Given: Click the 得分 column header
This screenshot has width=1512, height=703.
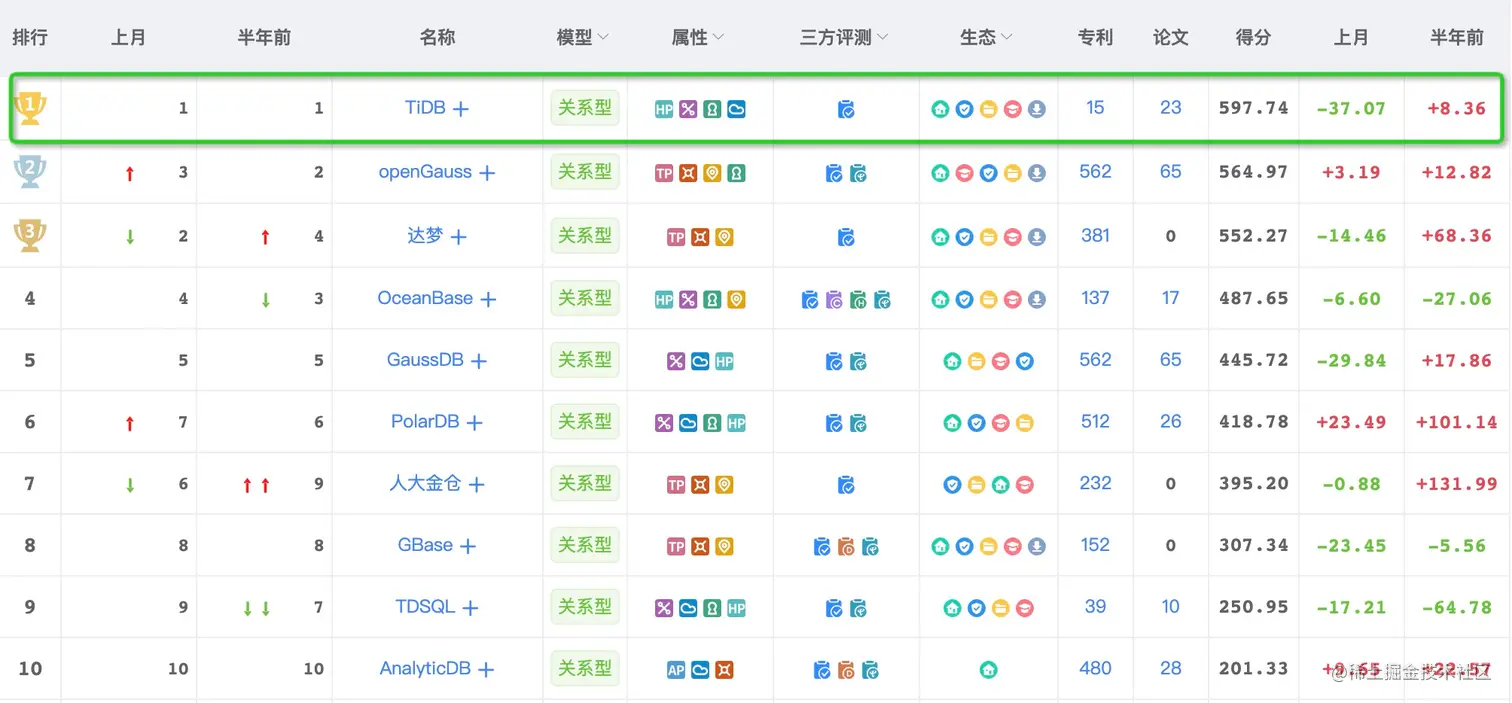Looking at the screenshot, I should coord(1253,37).
